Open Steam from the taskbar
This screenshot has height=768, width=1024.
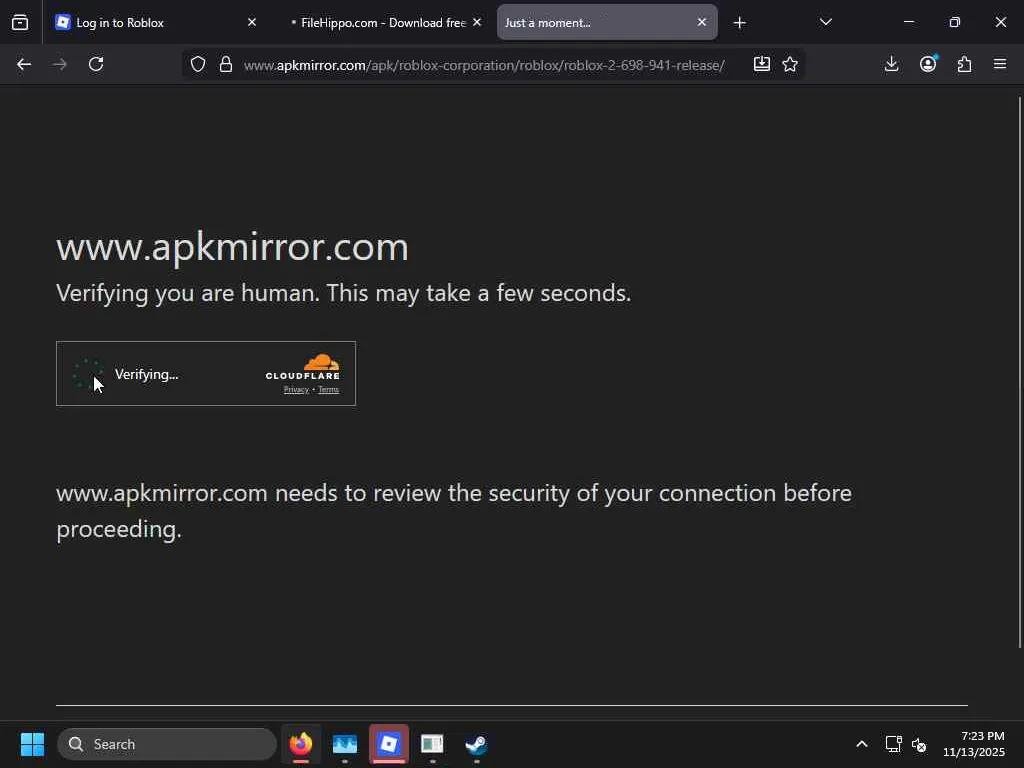[x=476, y=744]
